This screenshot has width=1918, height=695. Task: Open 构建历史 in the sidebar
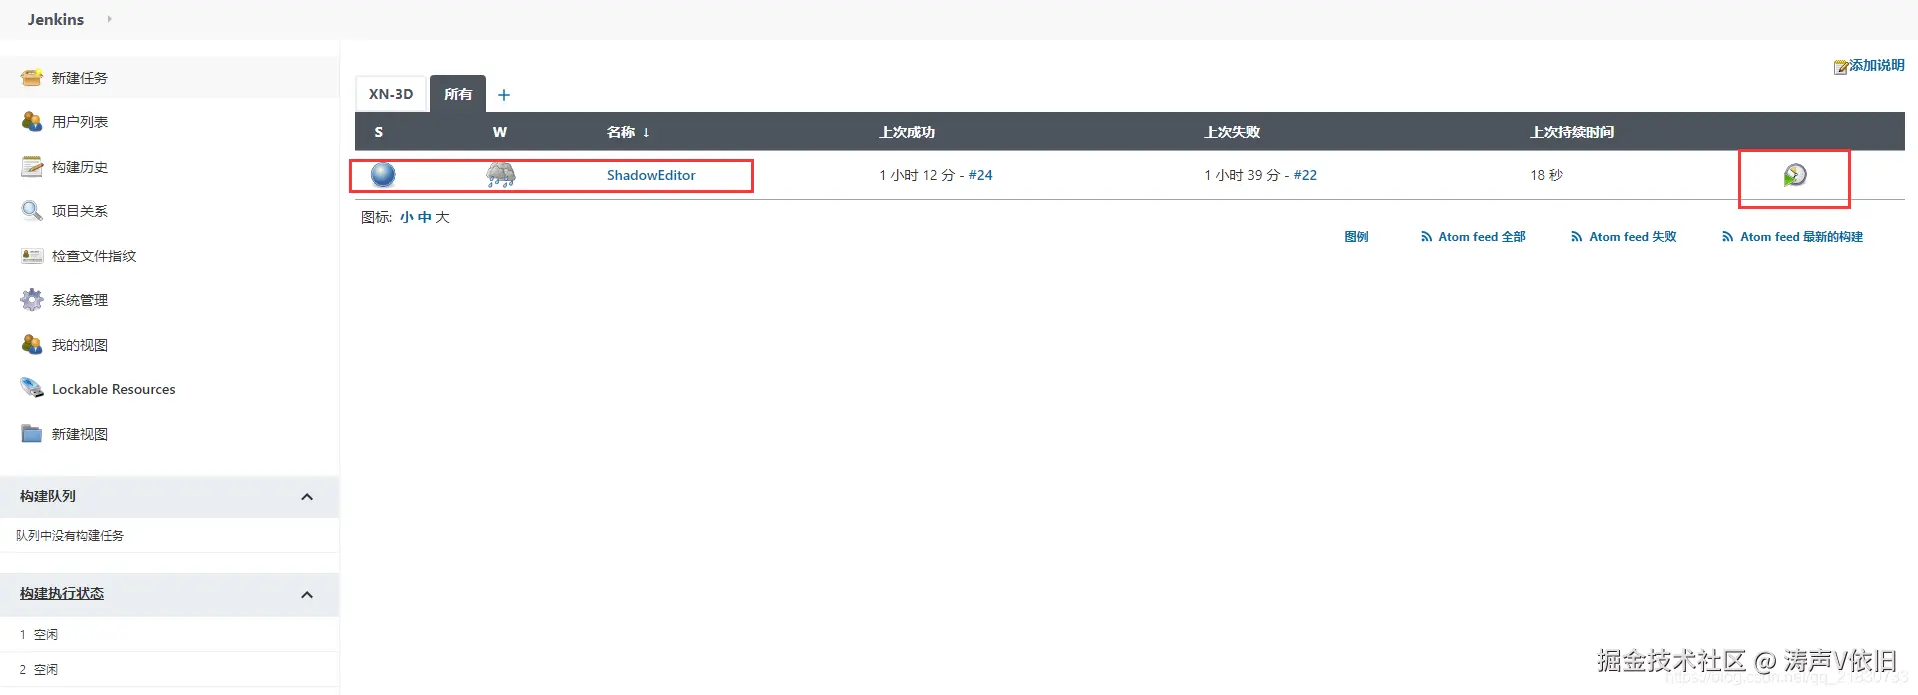(80, 167)
